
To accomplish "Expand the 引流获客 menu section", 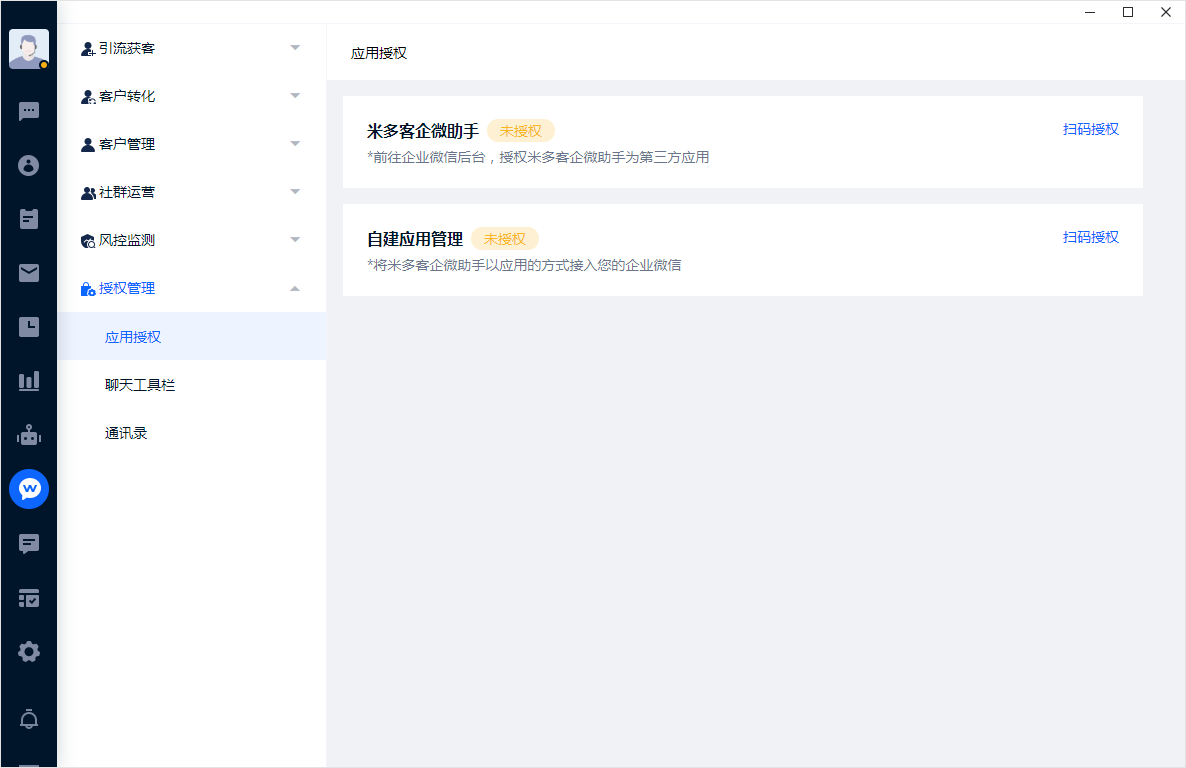I will (190, 48).
